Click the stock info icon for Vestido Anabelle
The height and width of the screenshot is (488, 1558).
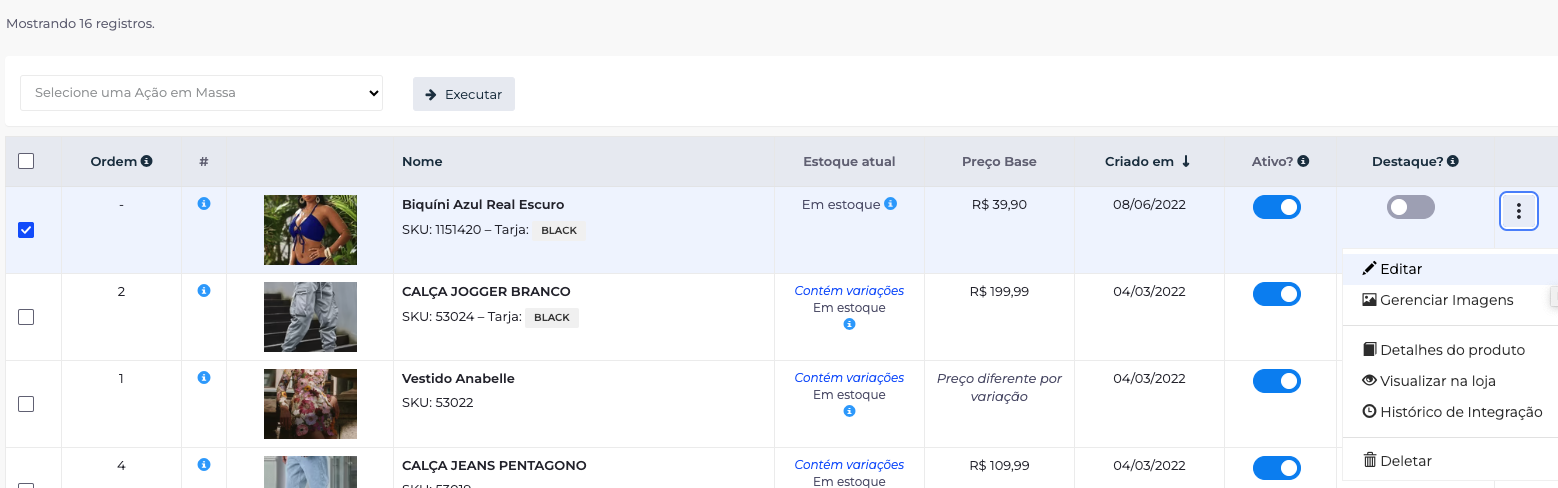tap(849, 411)
